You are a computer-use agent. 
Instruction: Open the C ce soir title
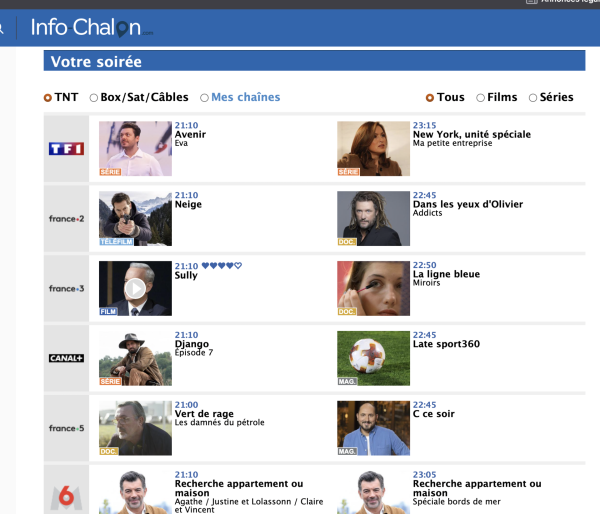(x=434, y=414)
